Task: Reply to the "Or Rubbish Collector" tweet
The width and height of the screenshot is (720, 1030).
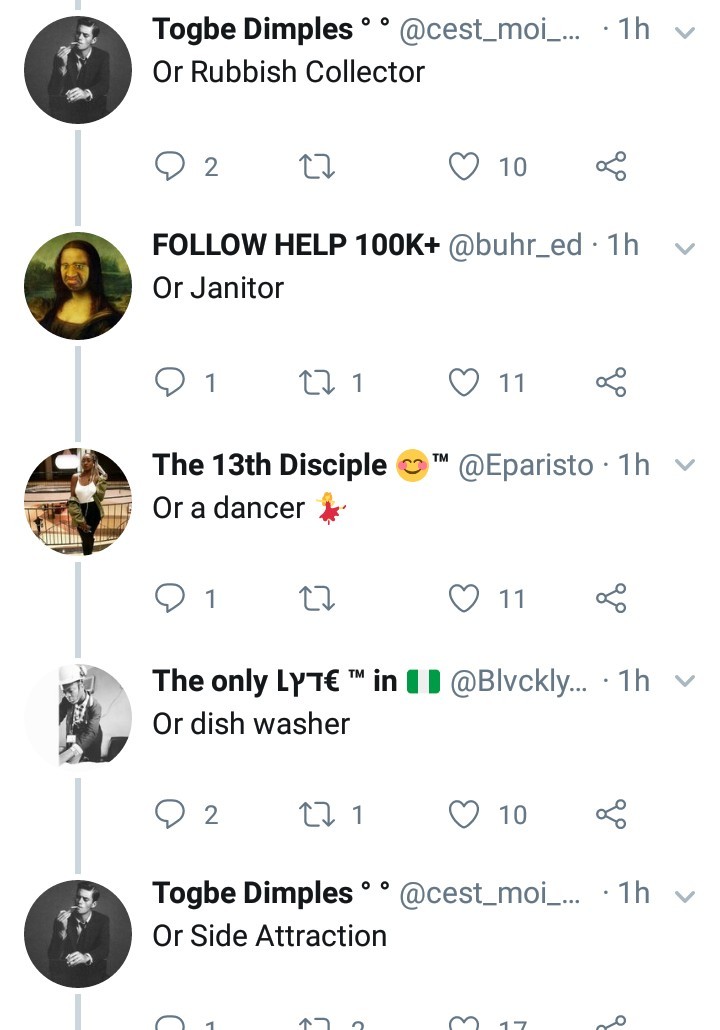Action: (x=170, y=166)
